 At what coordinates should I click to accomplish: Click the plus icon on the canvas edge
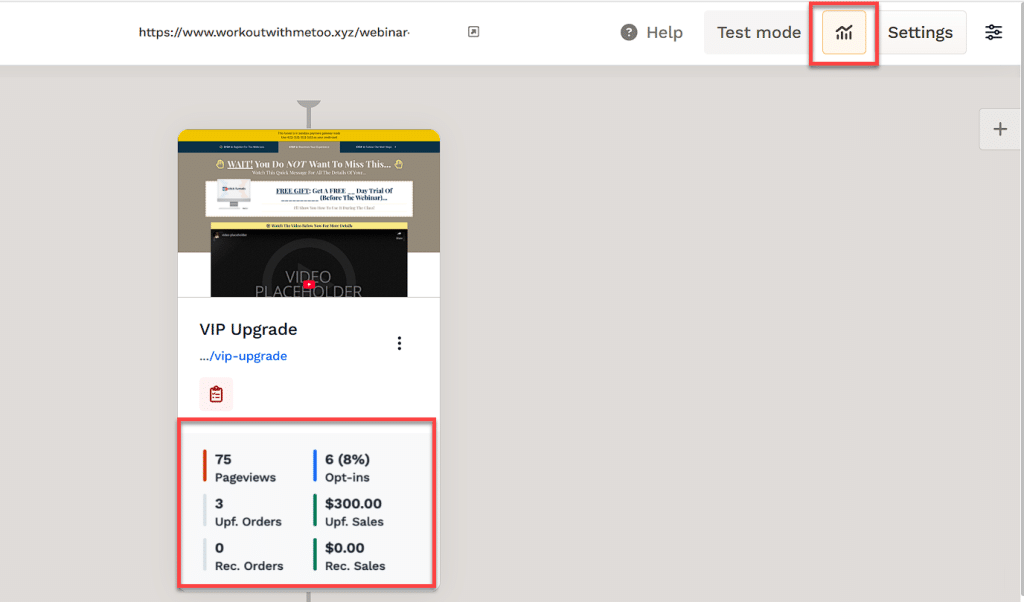click(999, 128)
